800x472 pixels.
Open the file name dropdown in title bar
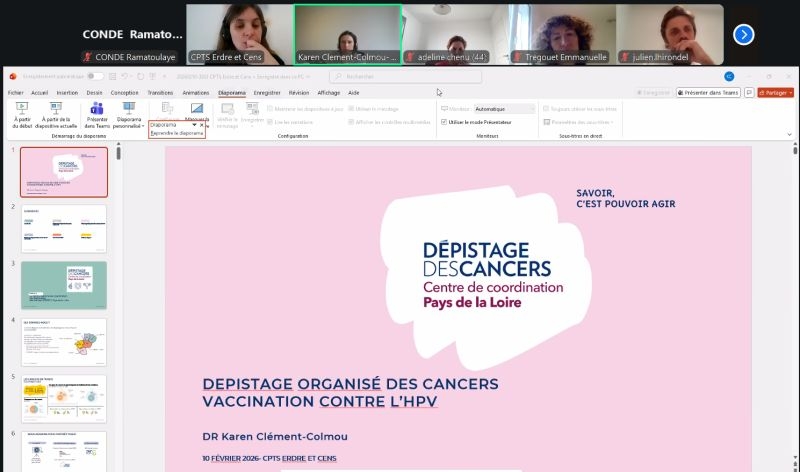click(x=308, y=77)
